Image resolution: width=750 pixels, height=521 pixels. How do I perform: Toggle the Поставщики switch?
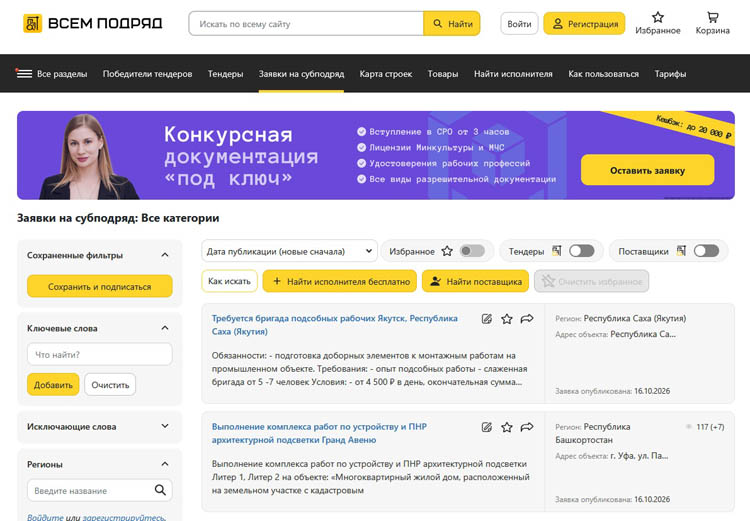point(706,251)
